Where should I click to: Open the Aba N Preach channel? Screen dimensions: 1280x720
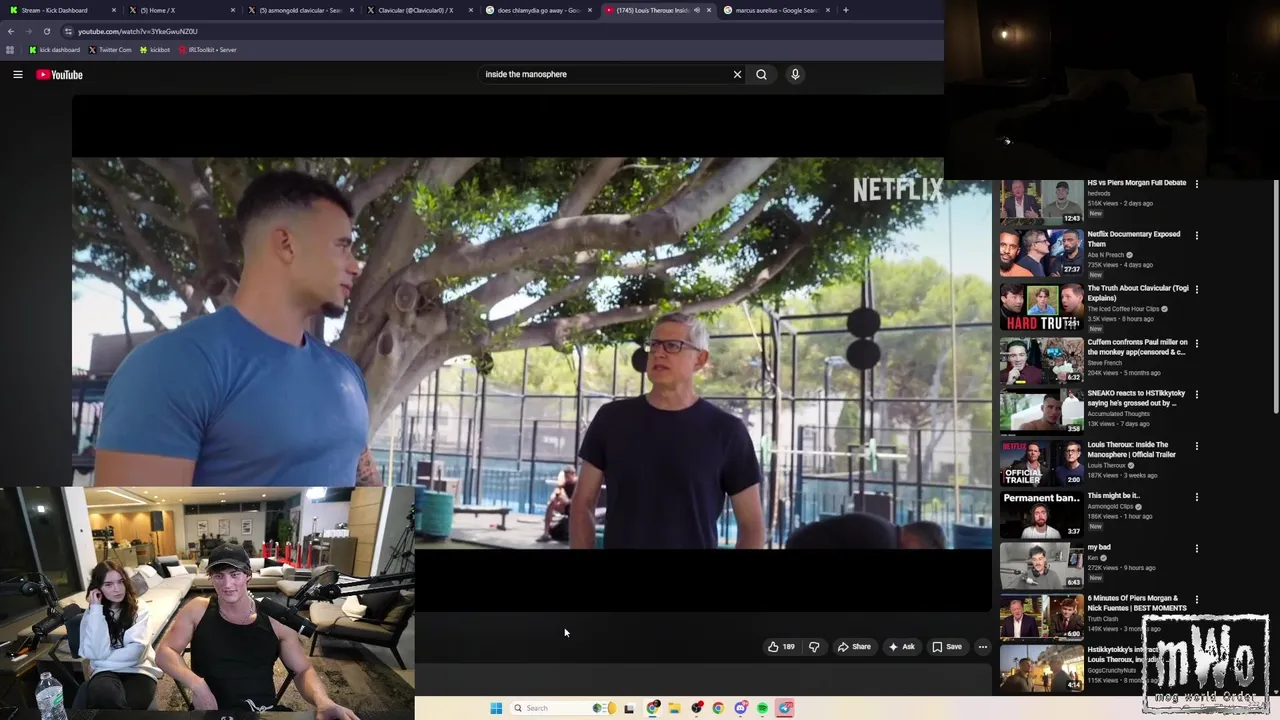coord(1107,255)
